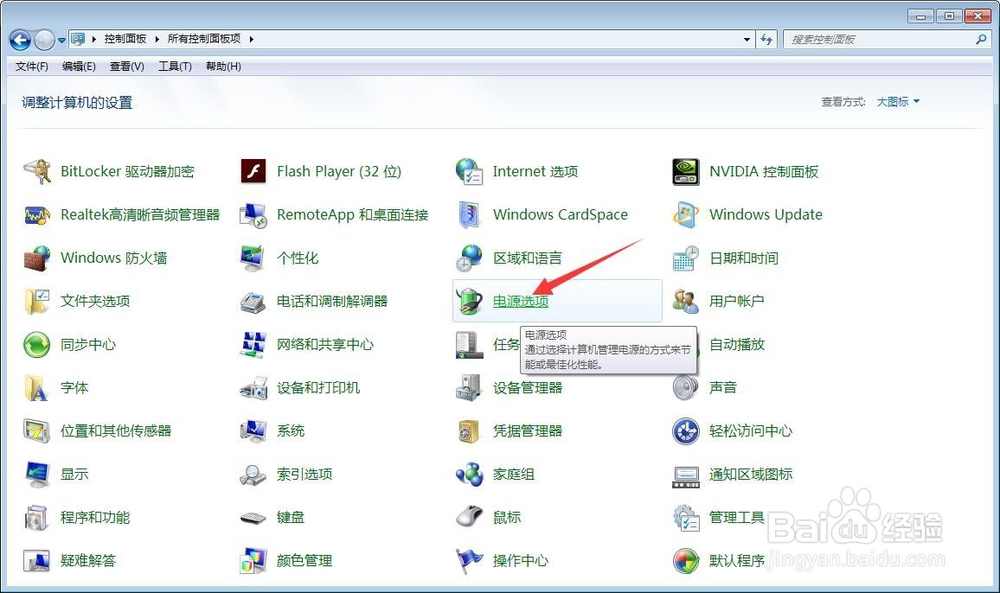Click the 电源选项 link text
Viewport: 1000px width, 593px height.
(x=520, y=302)
